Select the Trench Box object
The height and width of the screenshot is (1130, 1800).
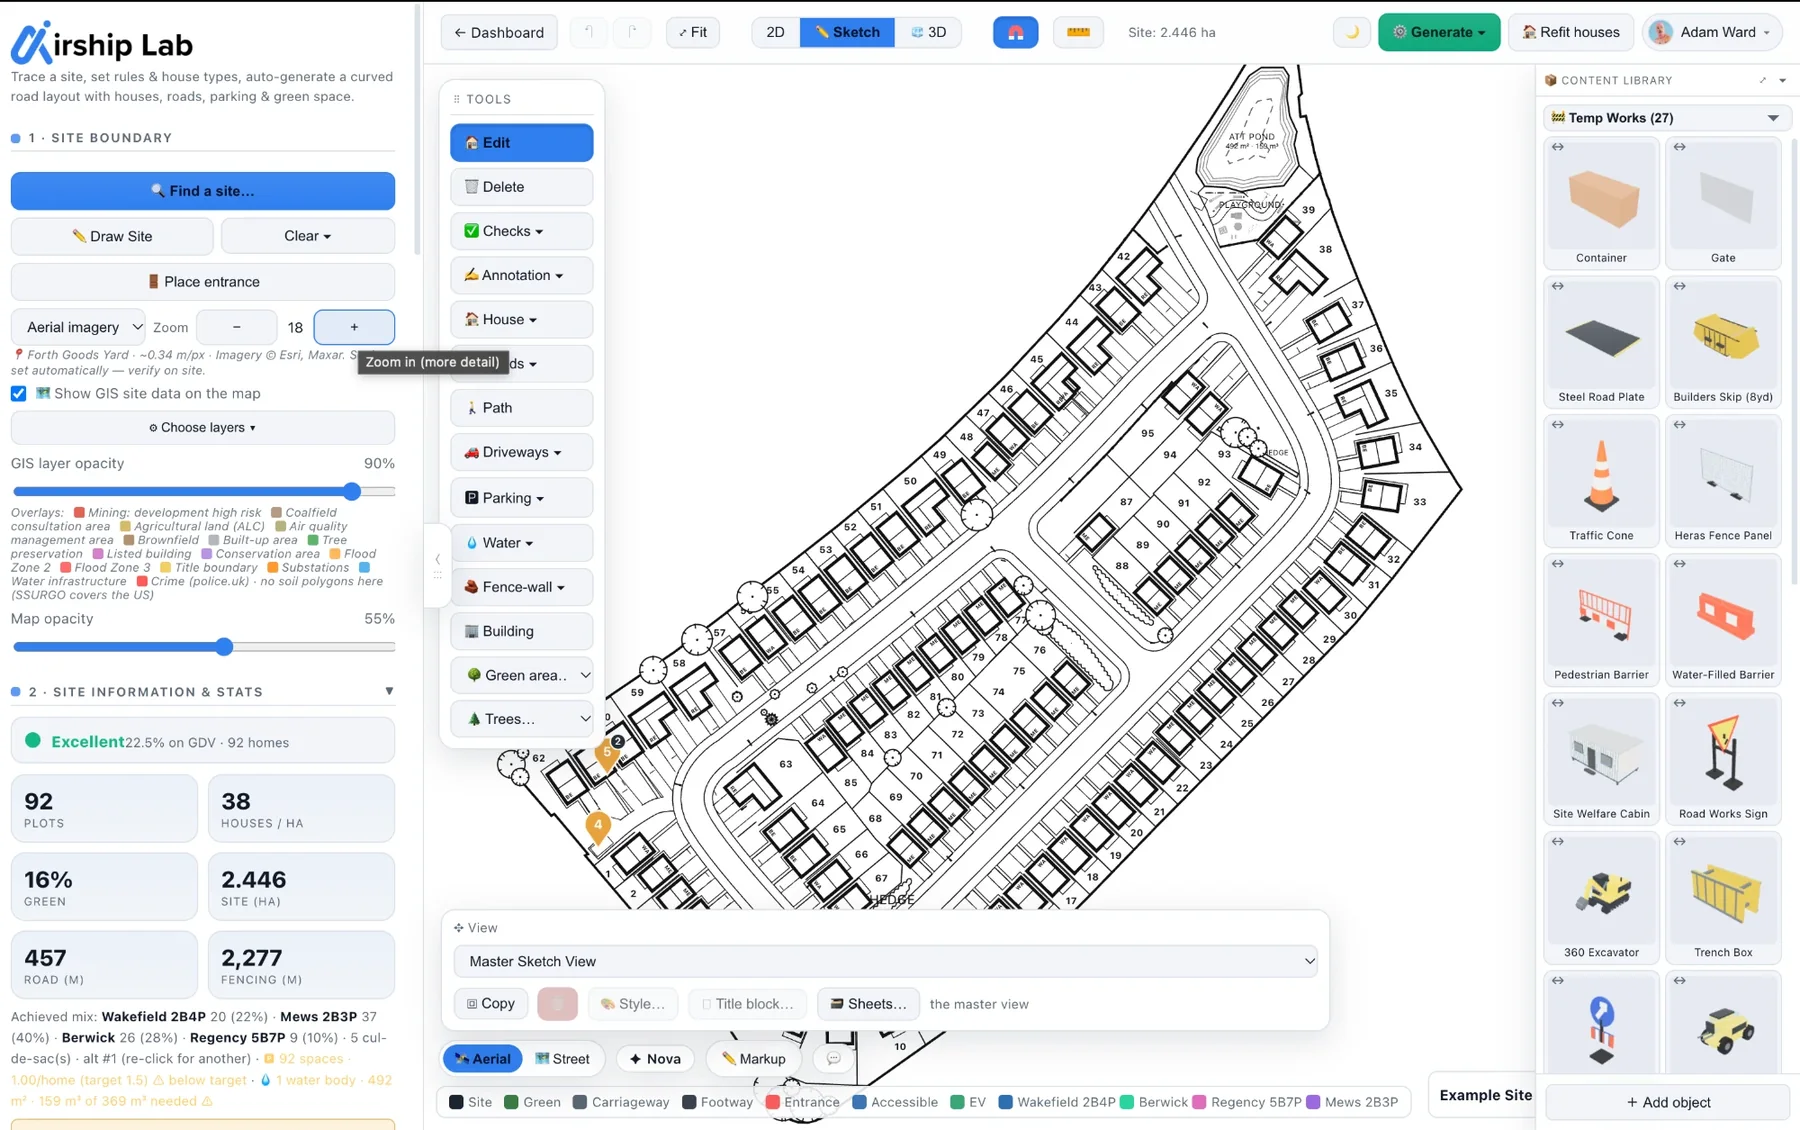tap(1723, 898)
